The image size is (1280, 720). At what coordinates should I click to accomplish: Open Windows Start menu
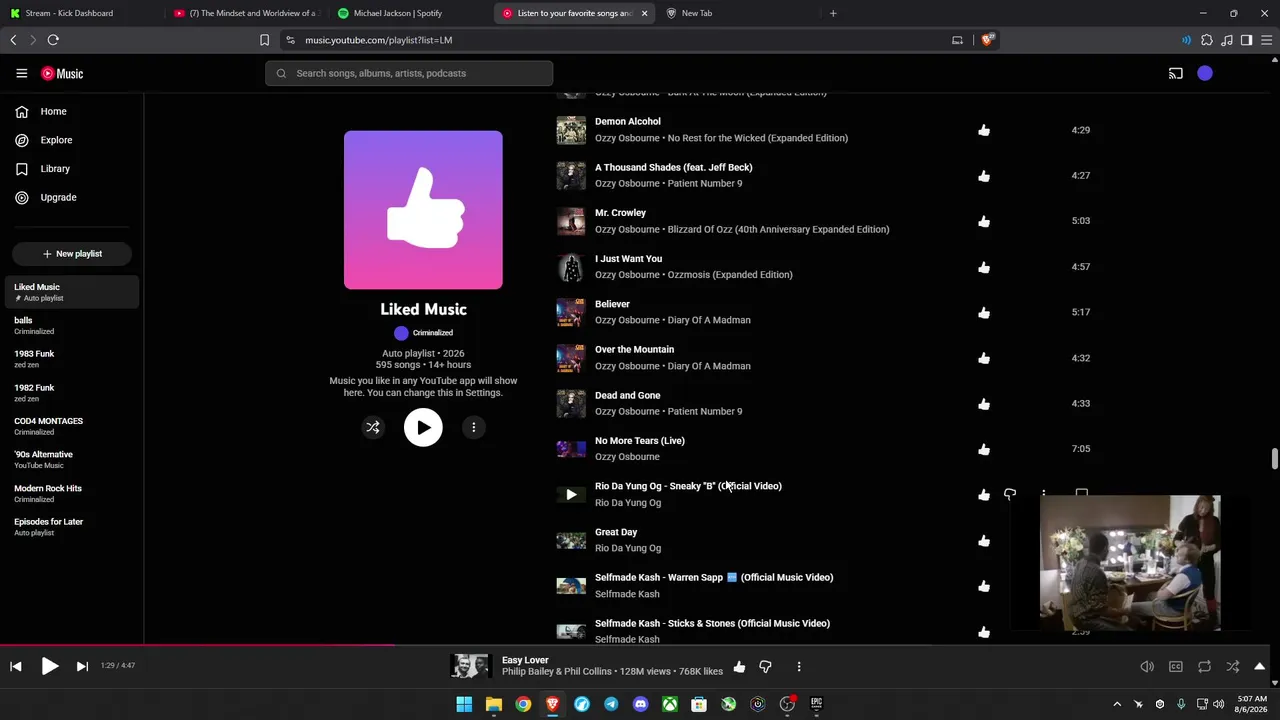(x=464, y=704)
